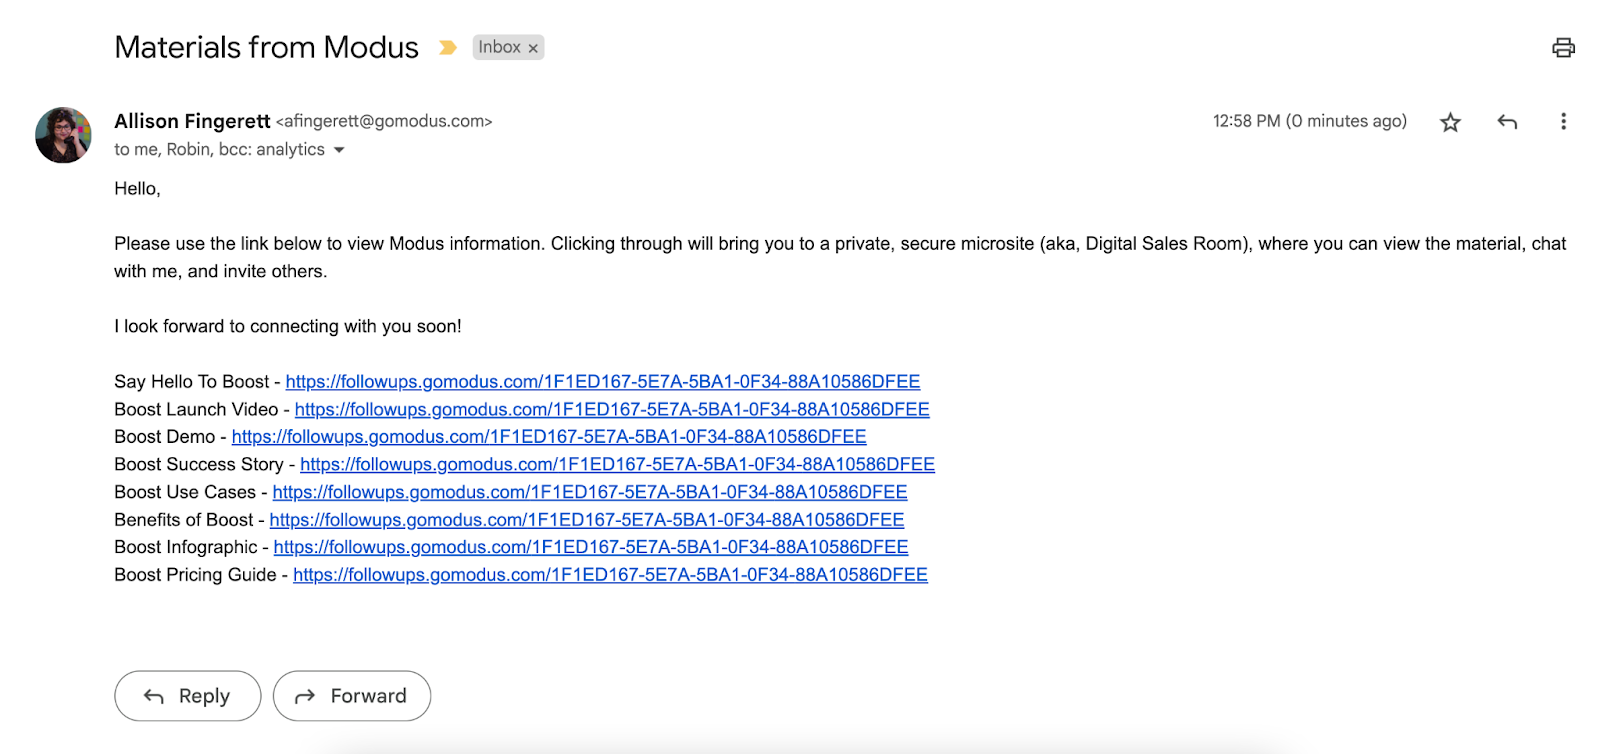
Task: Print this email with the printer icon
Action: click(x=1563, y=47)
